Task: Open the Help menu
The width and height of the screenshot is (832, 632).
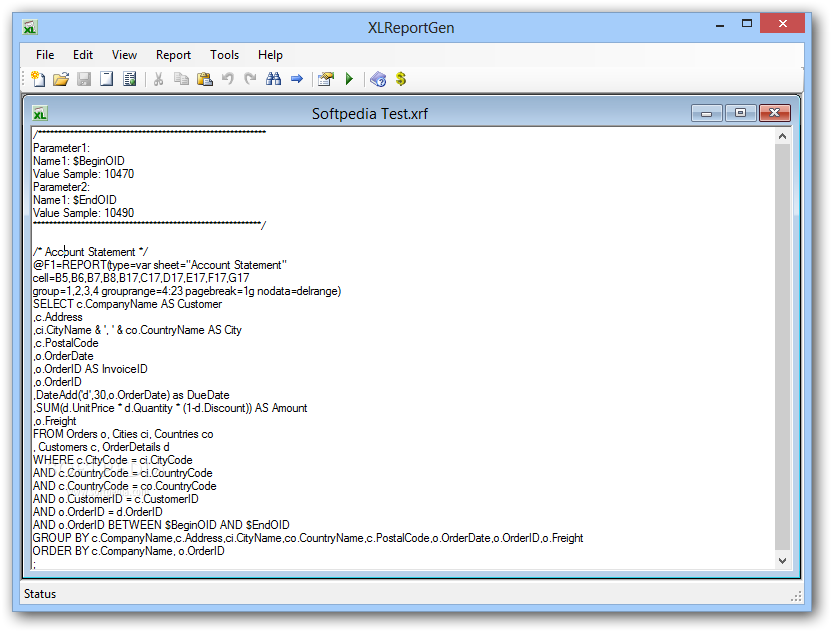Action: point(270,55)
